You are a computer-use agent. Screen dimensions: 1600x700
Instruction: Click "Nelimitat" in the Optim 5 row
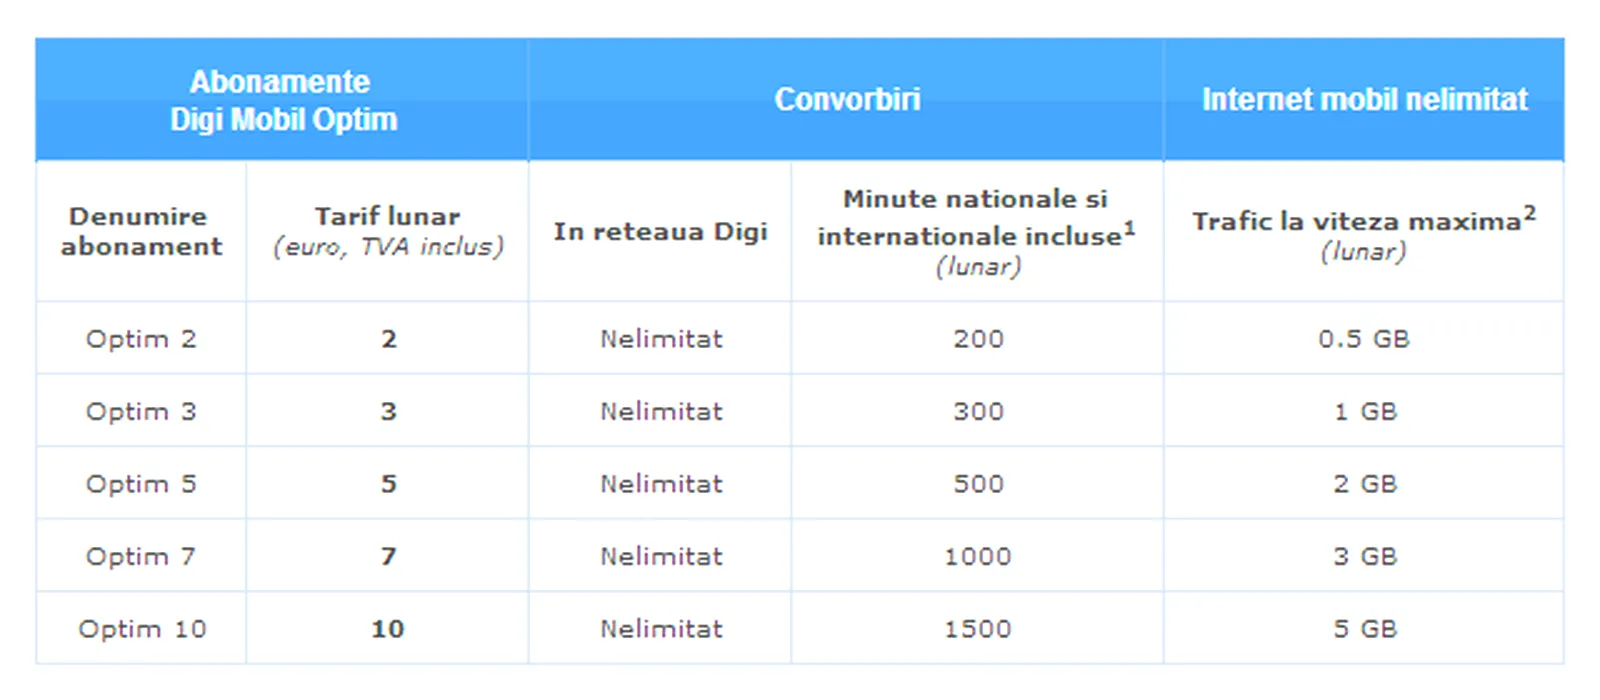661,484
